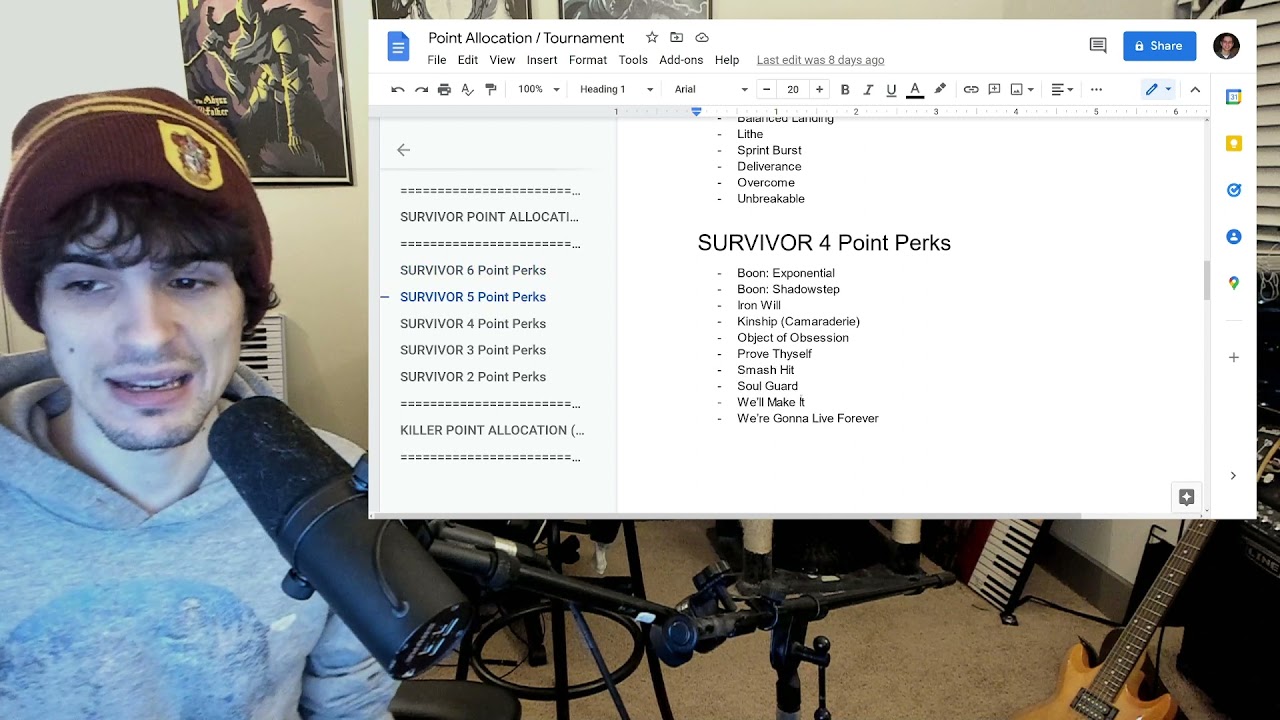The height and width of the screenshot is (720, 1280).
Task: Open Google Keep from the side panel
Action: coord(1233,143)
